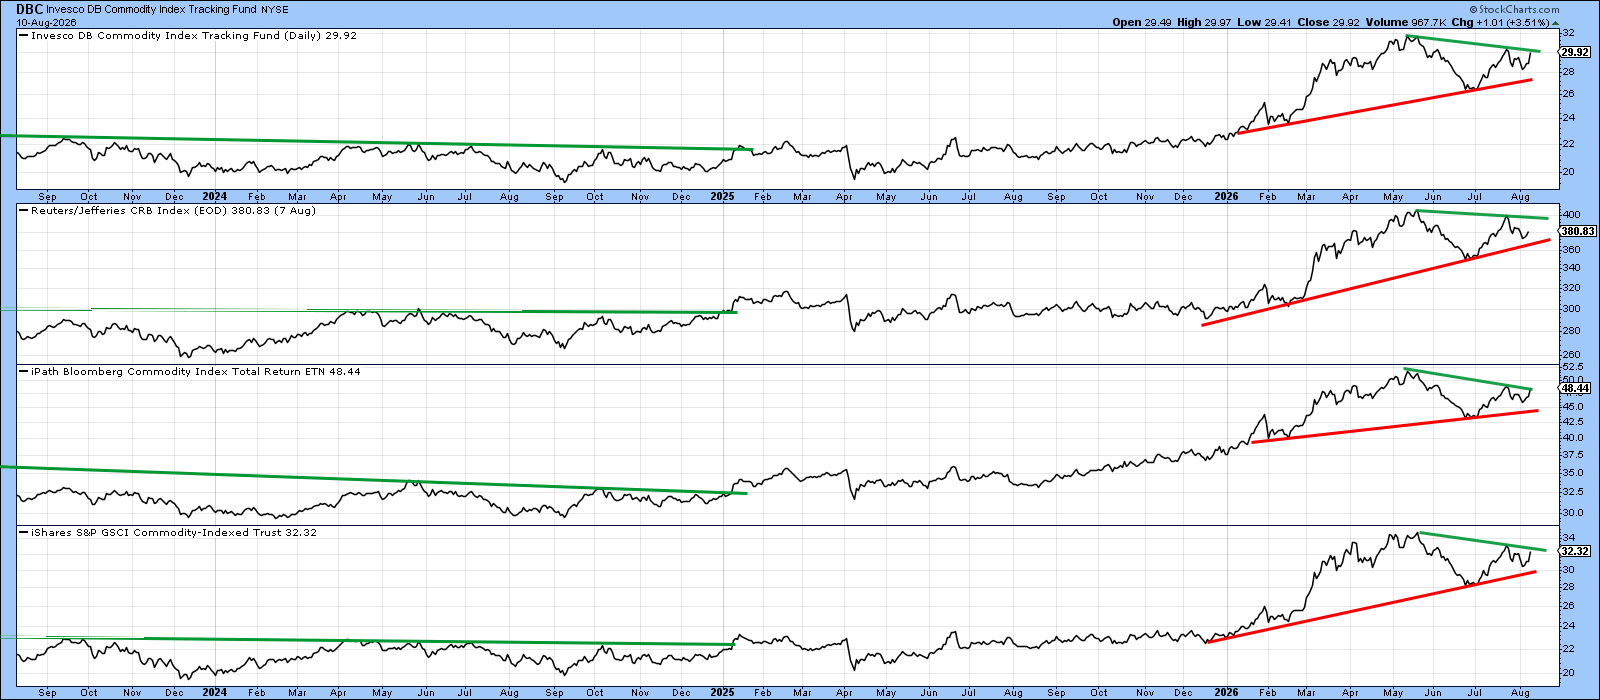This screenshot has width=1600, height=700.
Task: Click the Volume 967.7K value
Action: click(1404, 22)
